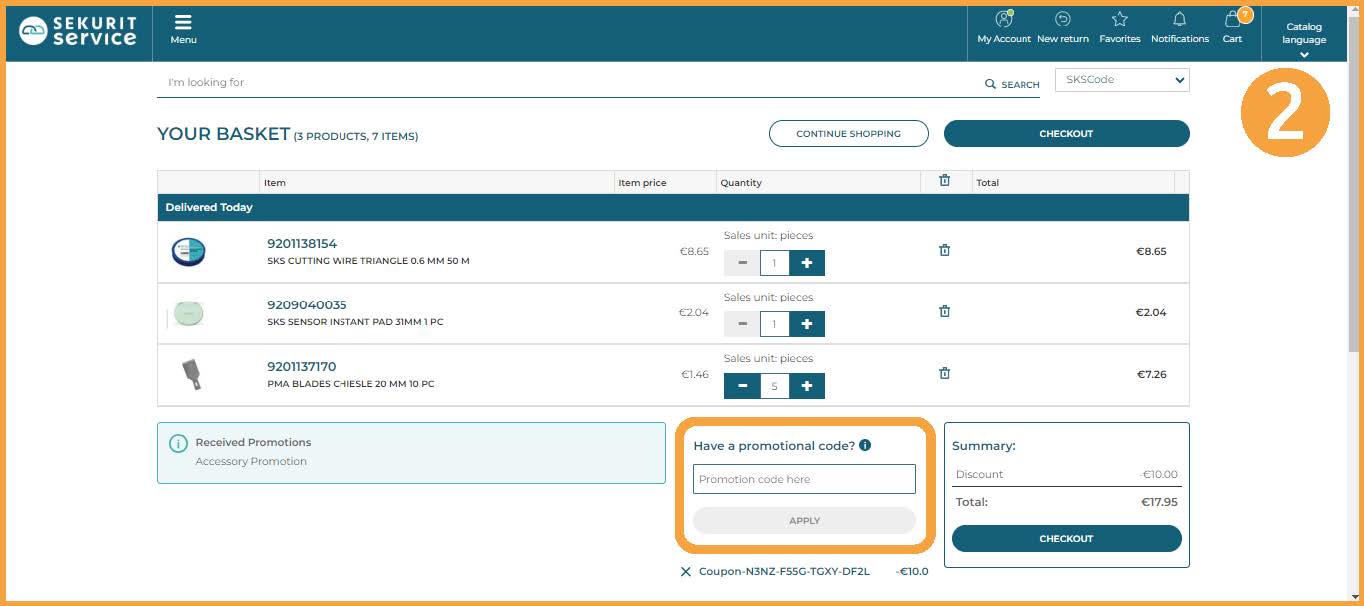Open product 9201138154 link
This screenshot has width=1364, height=606.
point(302,243)
